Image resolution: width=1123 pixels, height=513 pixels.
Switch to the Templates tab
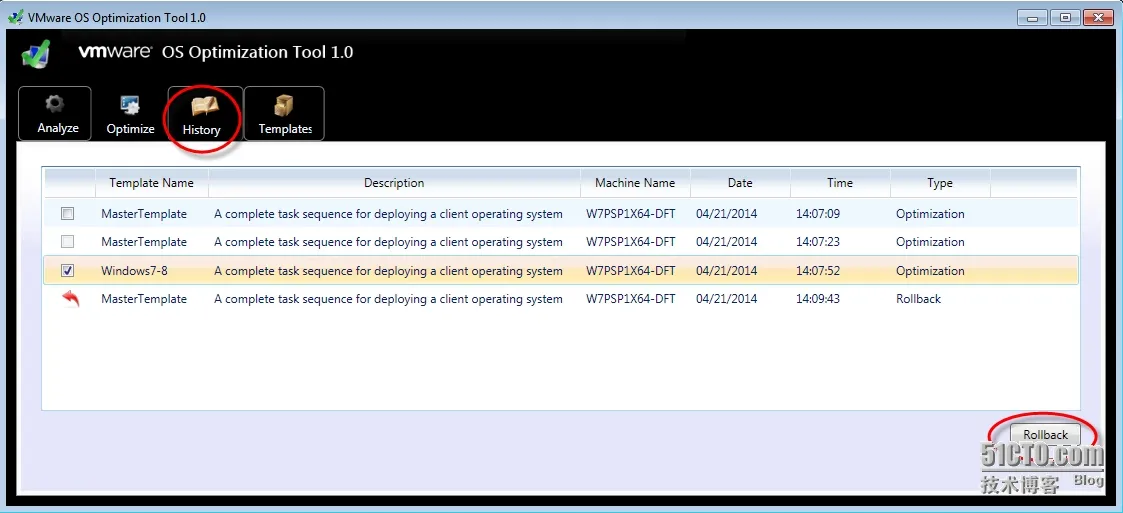(284, 113)
